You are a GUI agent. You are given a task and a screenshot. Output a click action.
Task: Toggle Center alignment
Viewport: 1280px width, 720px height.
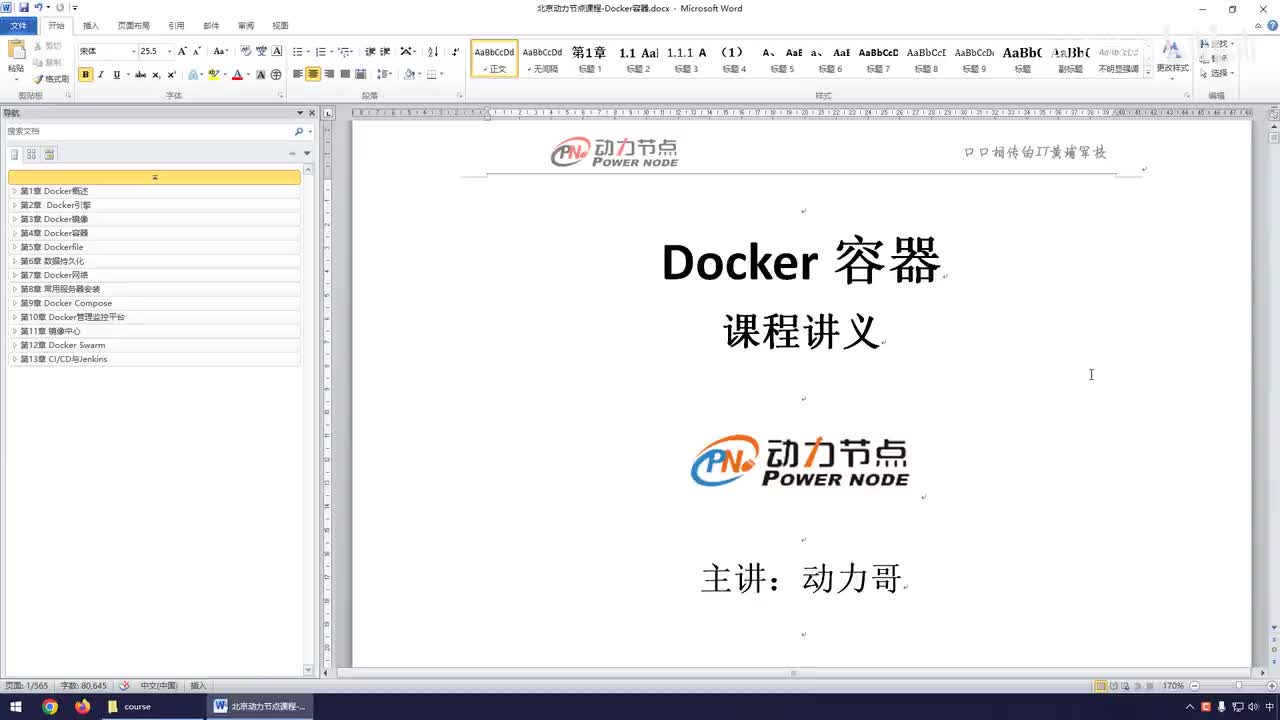313,75
